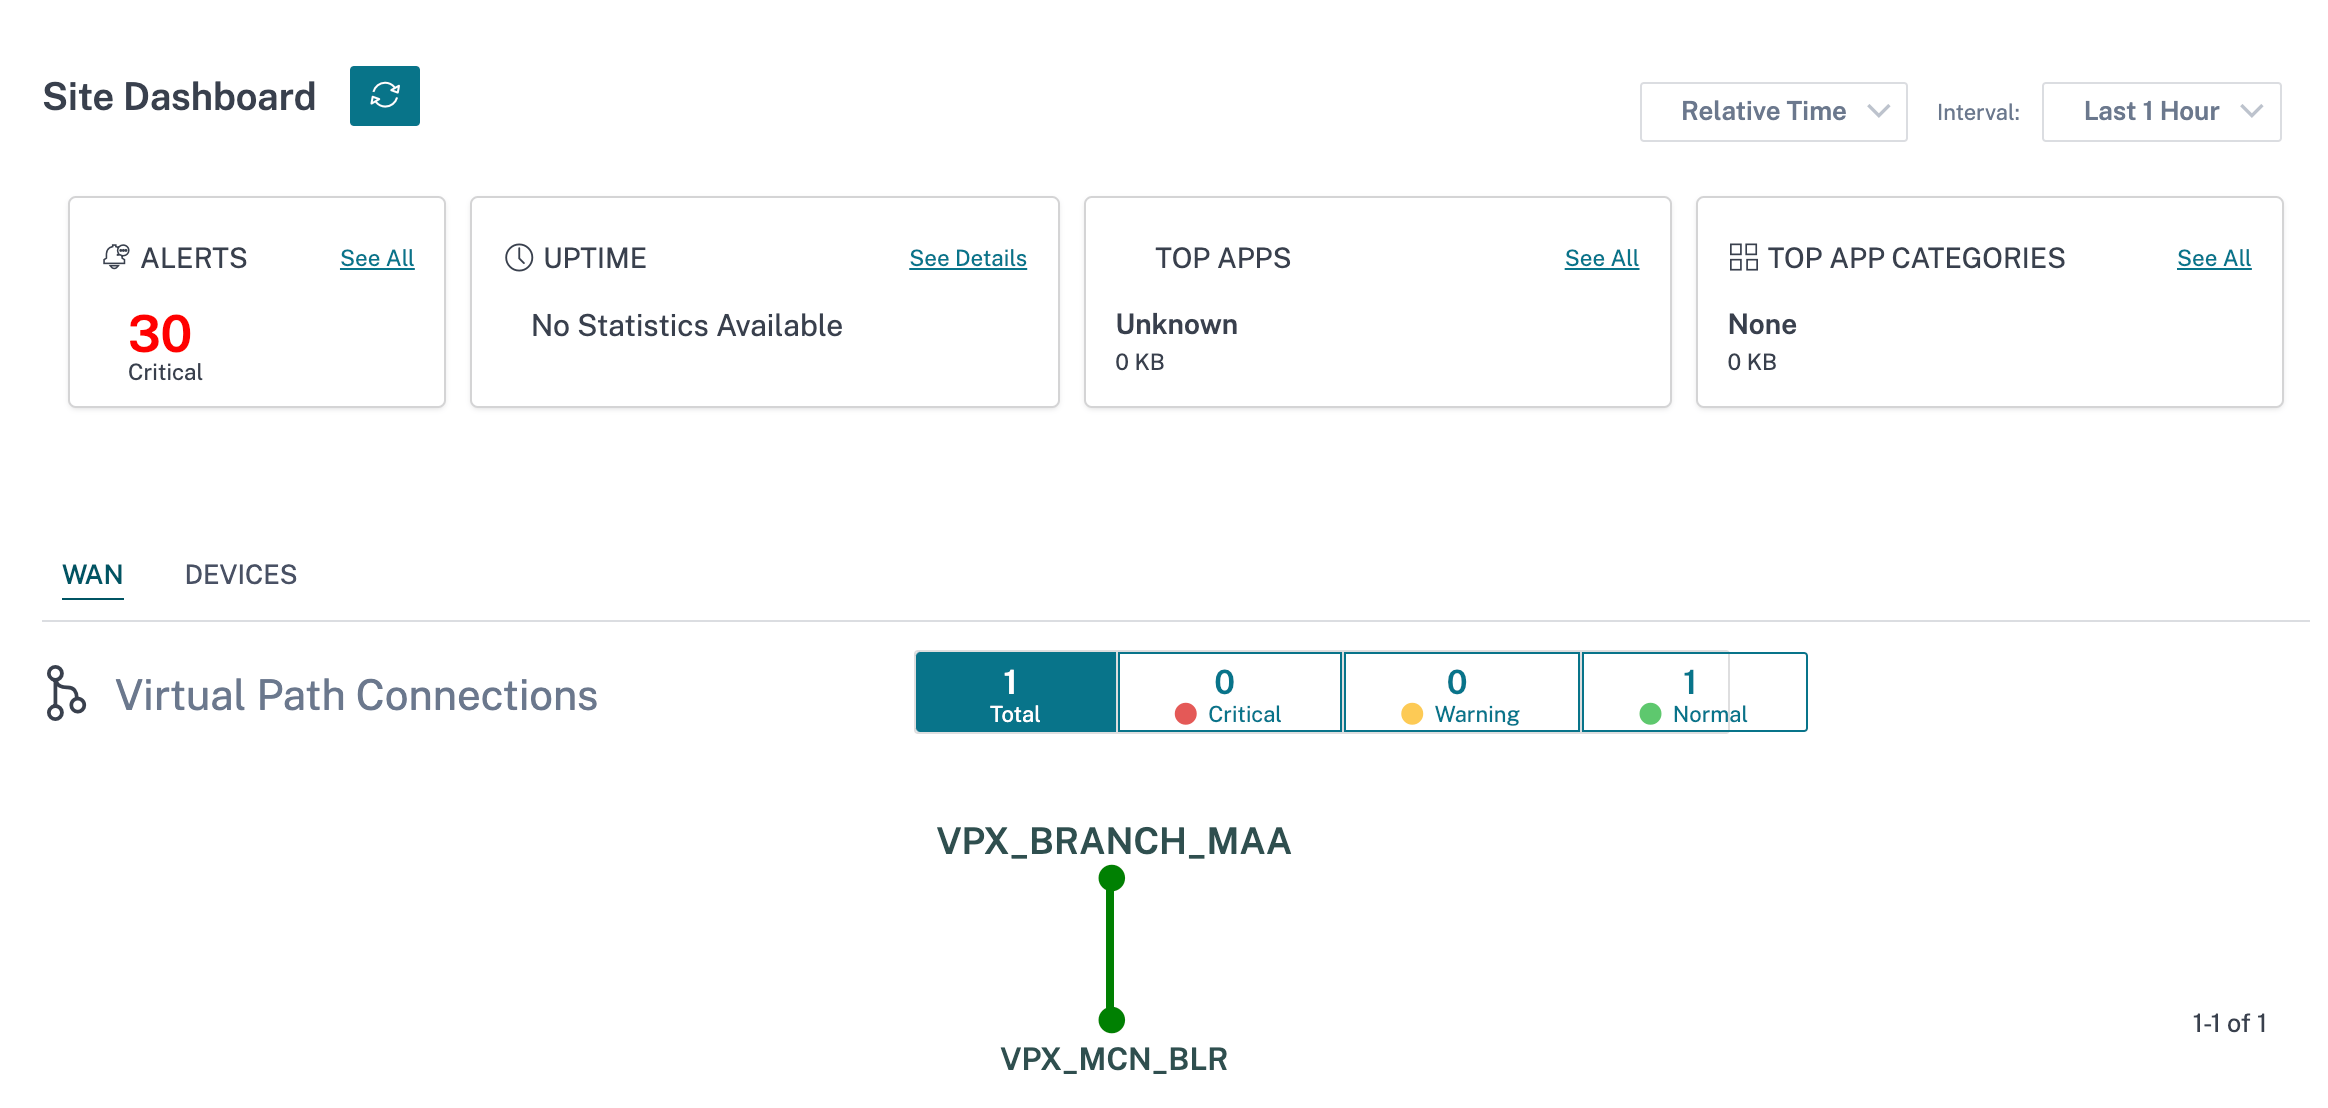Click See All link under TOP APP CATEGORIES

coord(2214,258)
